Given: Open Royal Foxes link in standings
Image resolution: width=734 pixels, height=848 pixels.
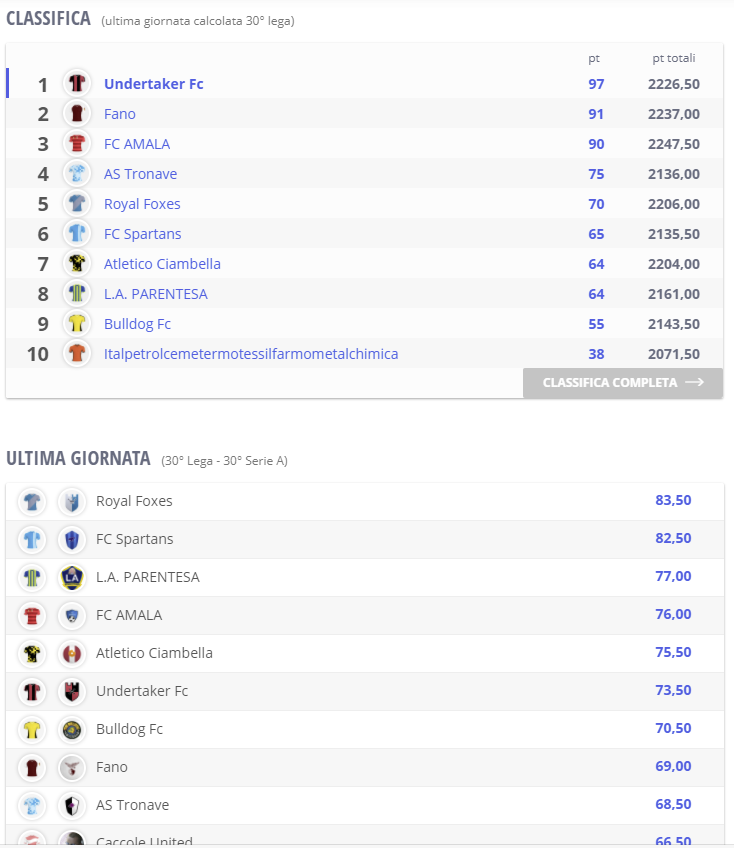Looking at the screenshot, I should [x=142, y=204].
